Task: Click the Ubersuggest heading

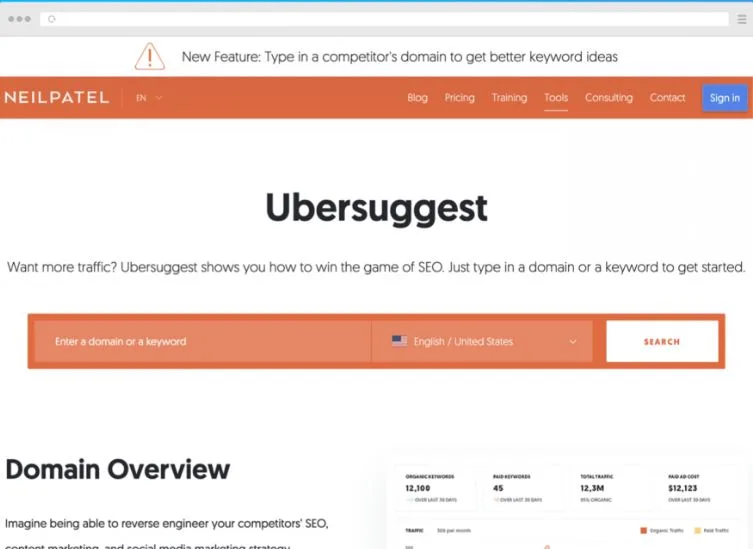Action: (x=376, y=208)
